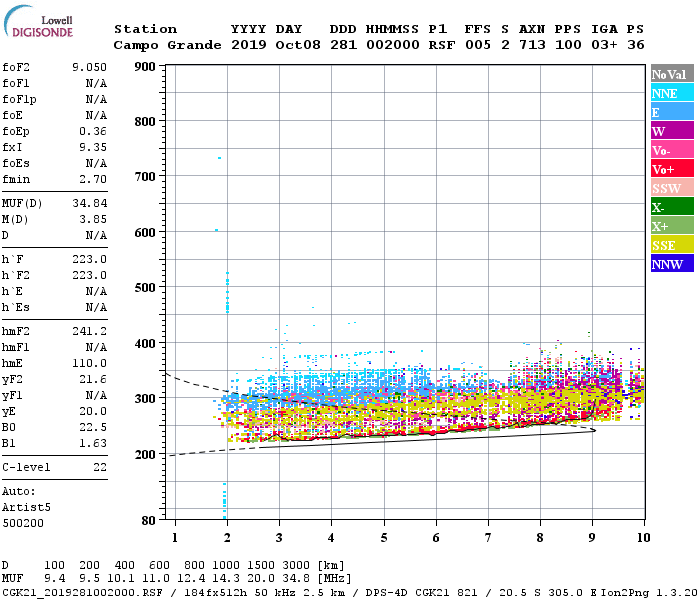Click the CGK21_2019281002000.RSF file name
Viewport: 700px width, 600px height.
[82, 593]
